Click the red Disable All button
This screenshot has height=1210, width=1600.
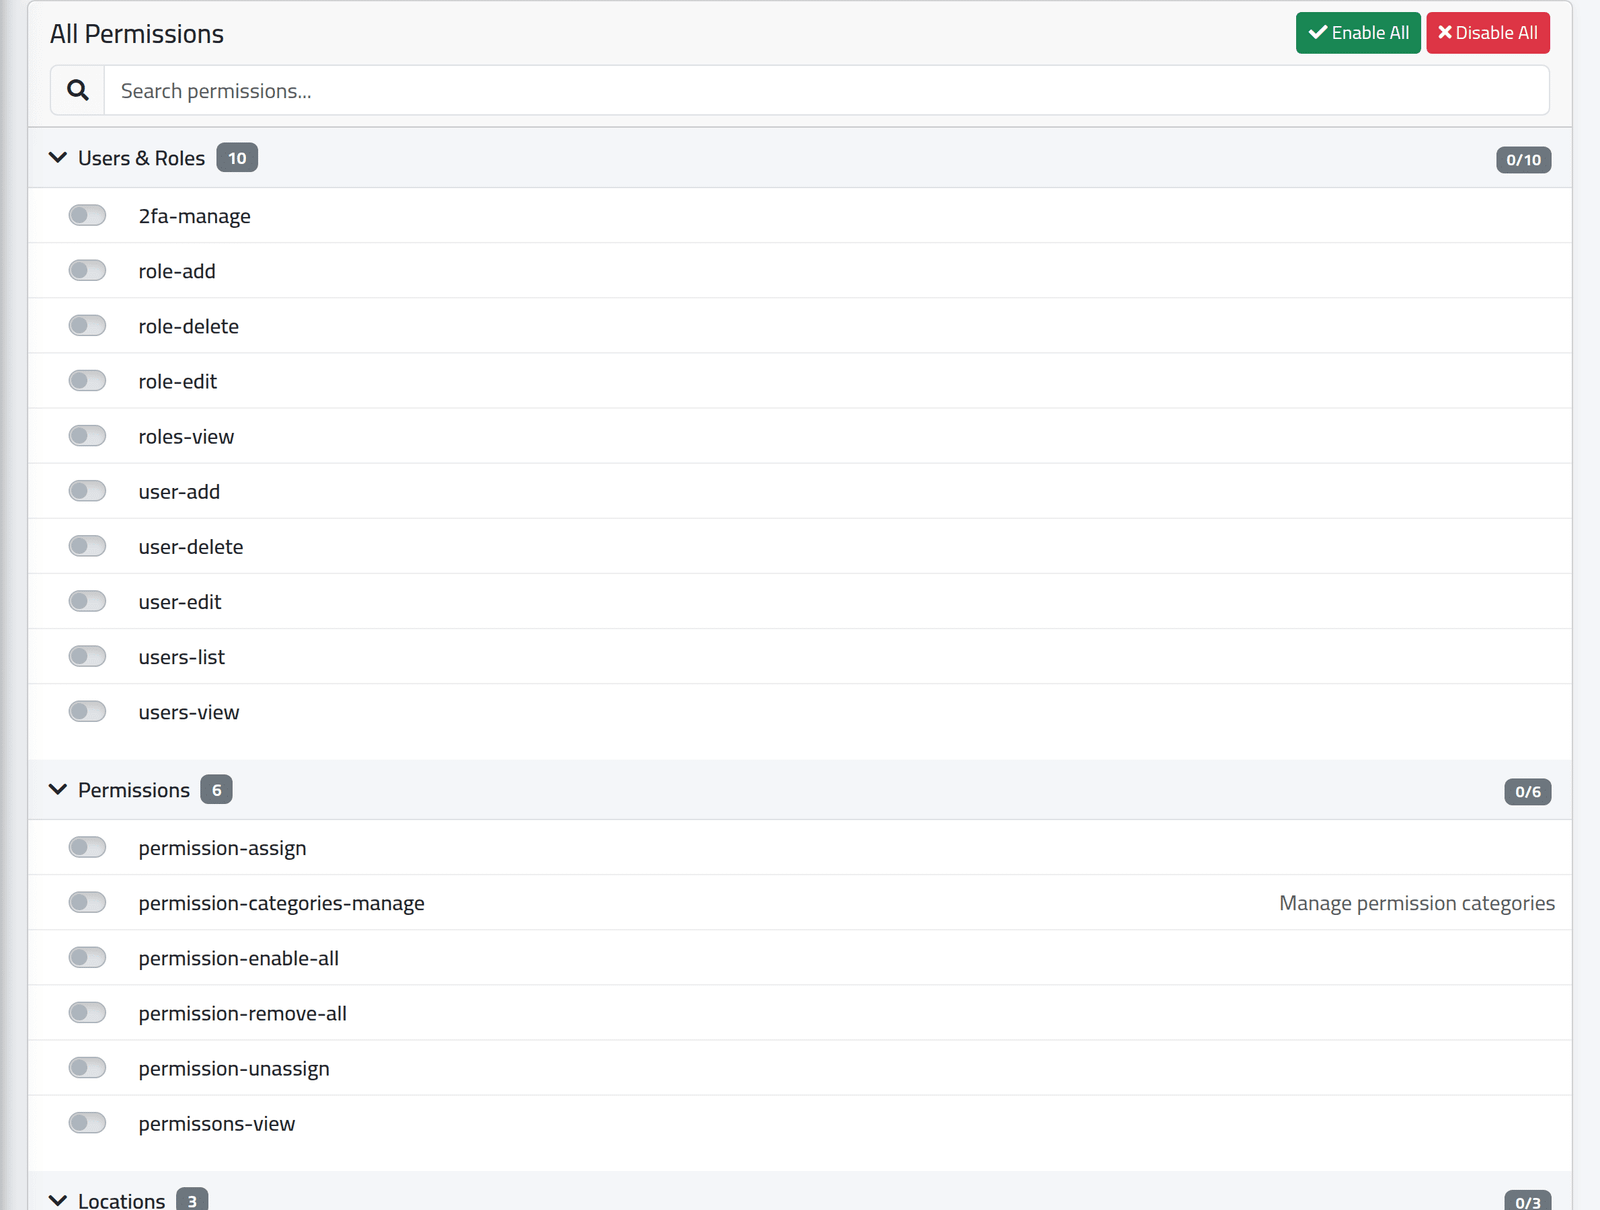tap(1488, 33)
